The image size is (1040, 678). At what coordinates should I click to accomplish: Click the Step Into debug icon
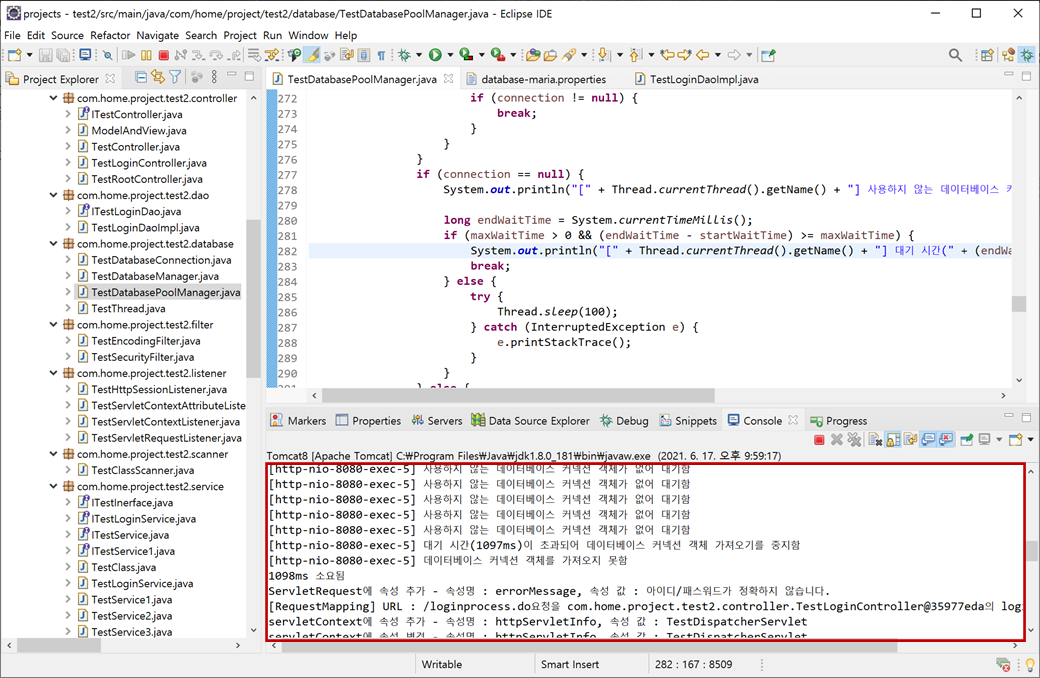198,55
